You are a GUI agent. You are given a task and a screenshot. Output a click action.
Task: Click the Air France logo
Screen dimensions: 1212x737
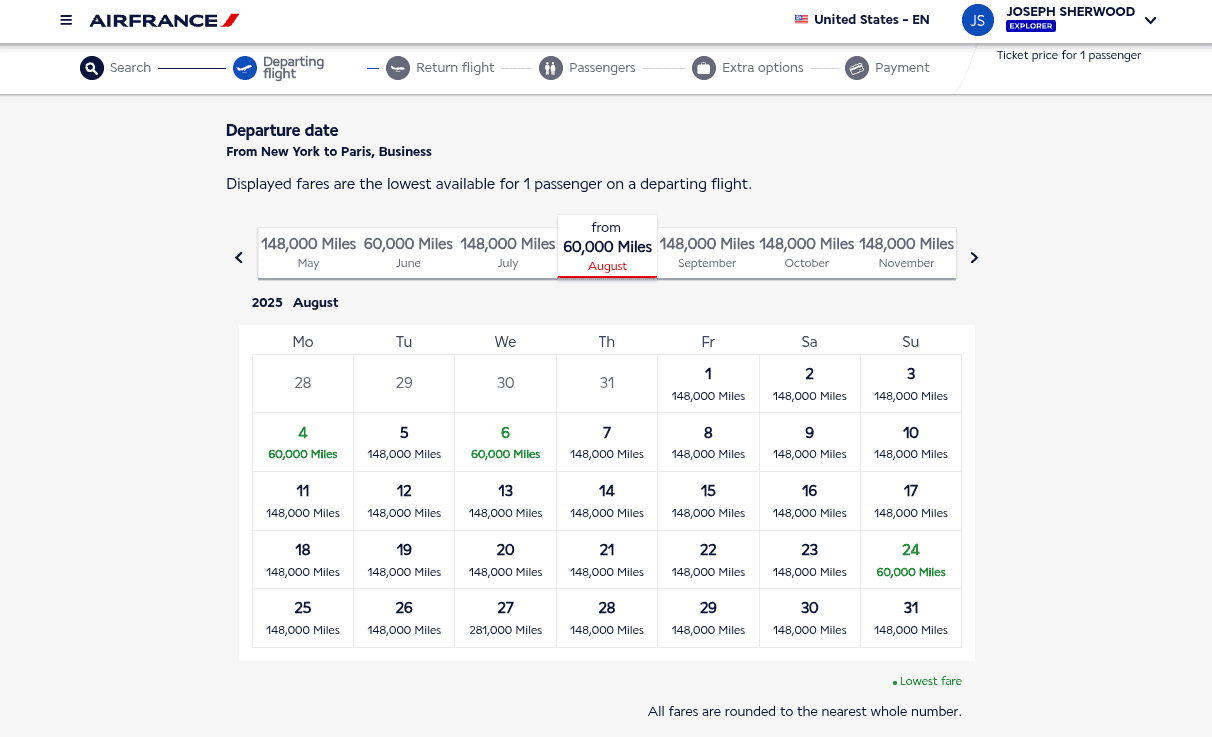tap(164, 19)
